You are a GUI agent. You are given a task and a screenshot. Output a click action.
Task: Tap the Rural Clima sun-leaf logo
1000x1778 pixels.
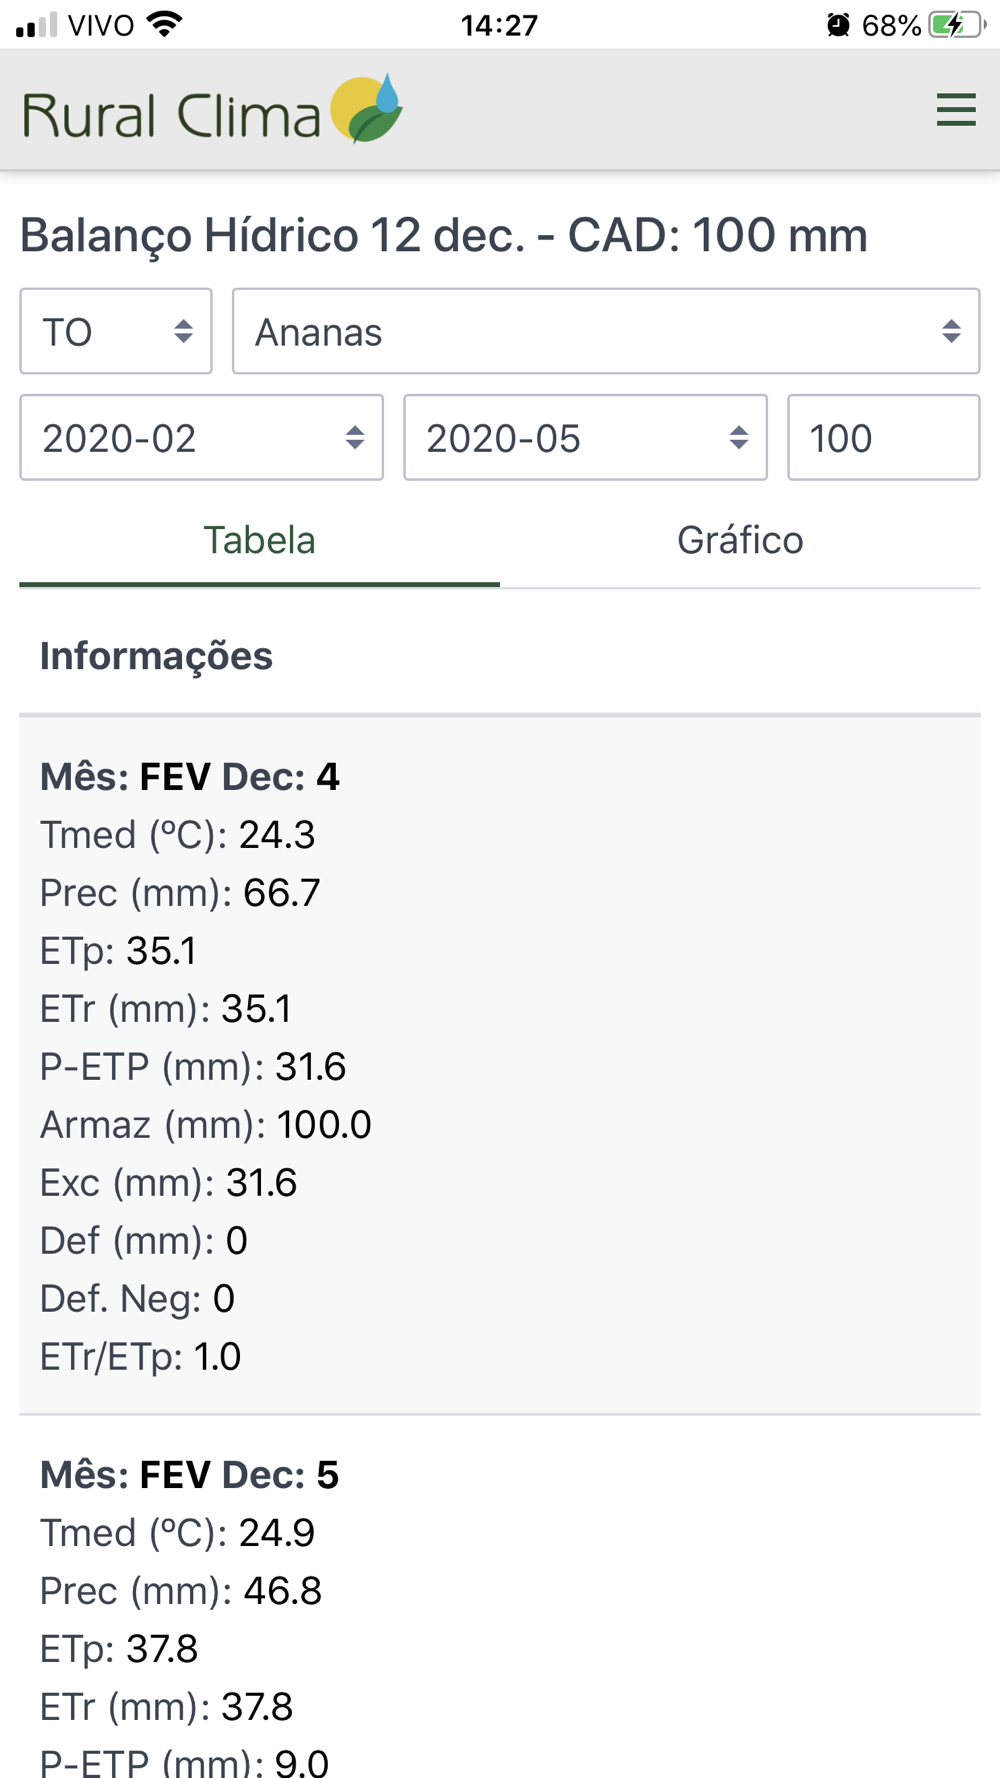click(366, 109)
